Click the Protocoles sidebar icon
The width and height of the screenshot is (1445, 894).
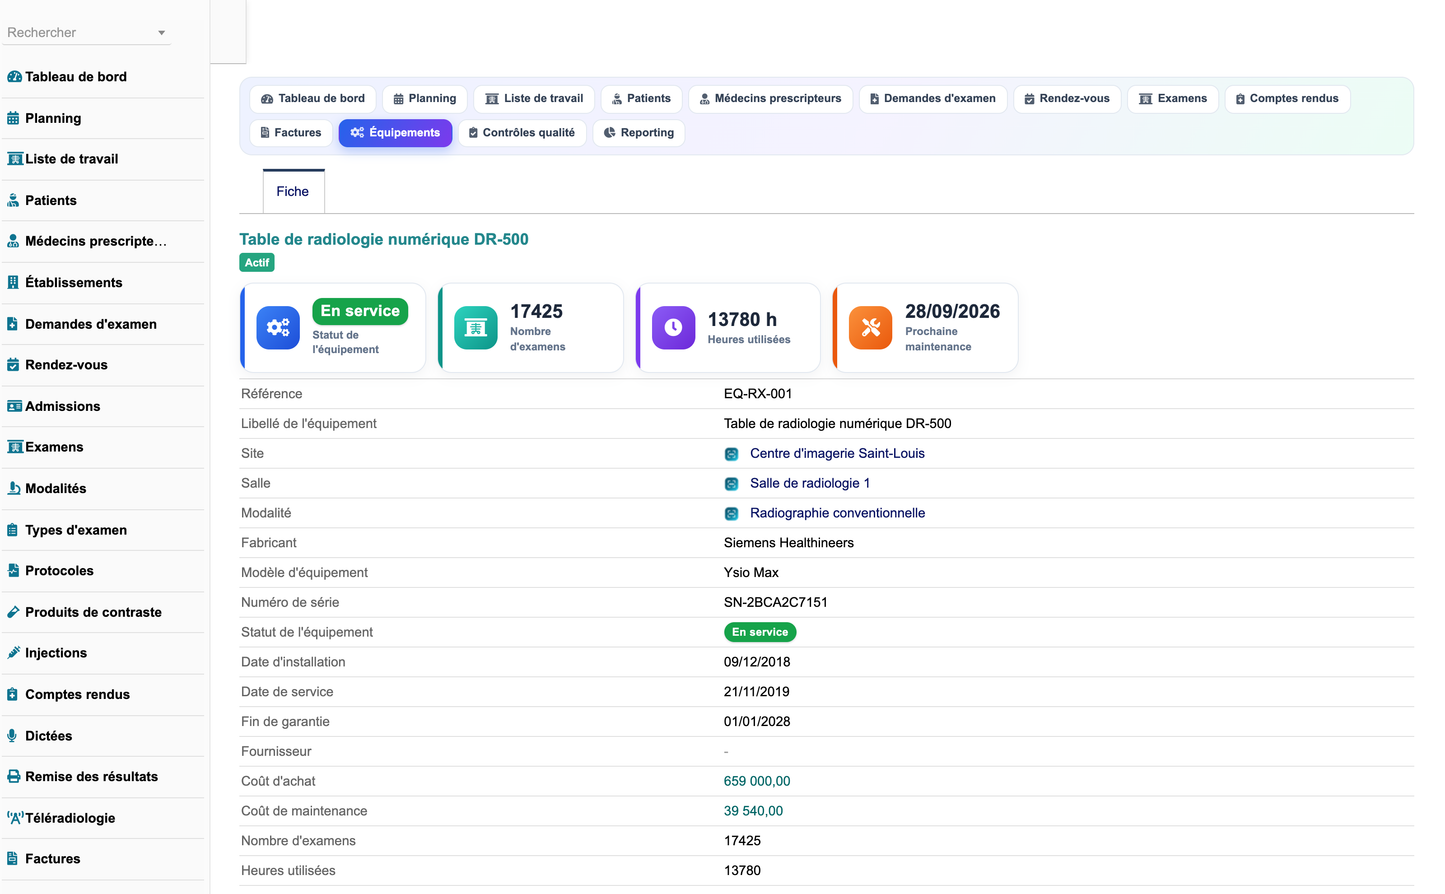[13, 571]
